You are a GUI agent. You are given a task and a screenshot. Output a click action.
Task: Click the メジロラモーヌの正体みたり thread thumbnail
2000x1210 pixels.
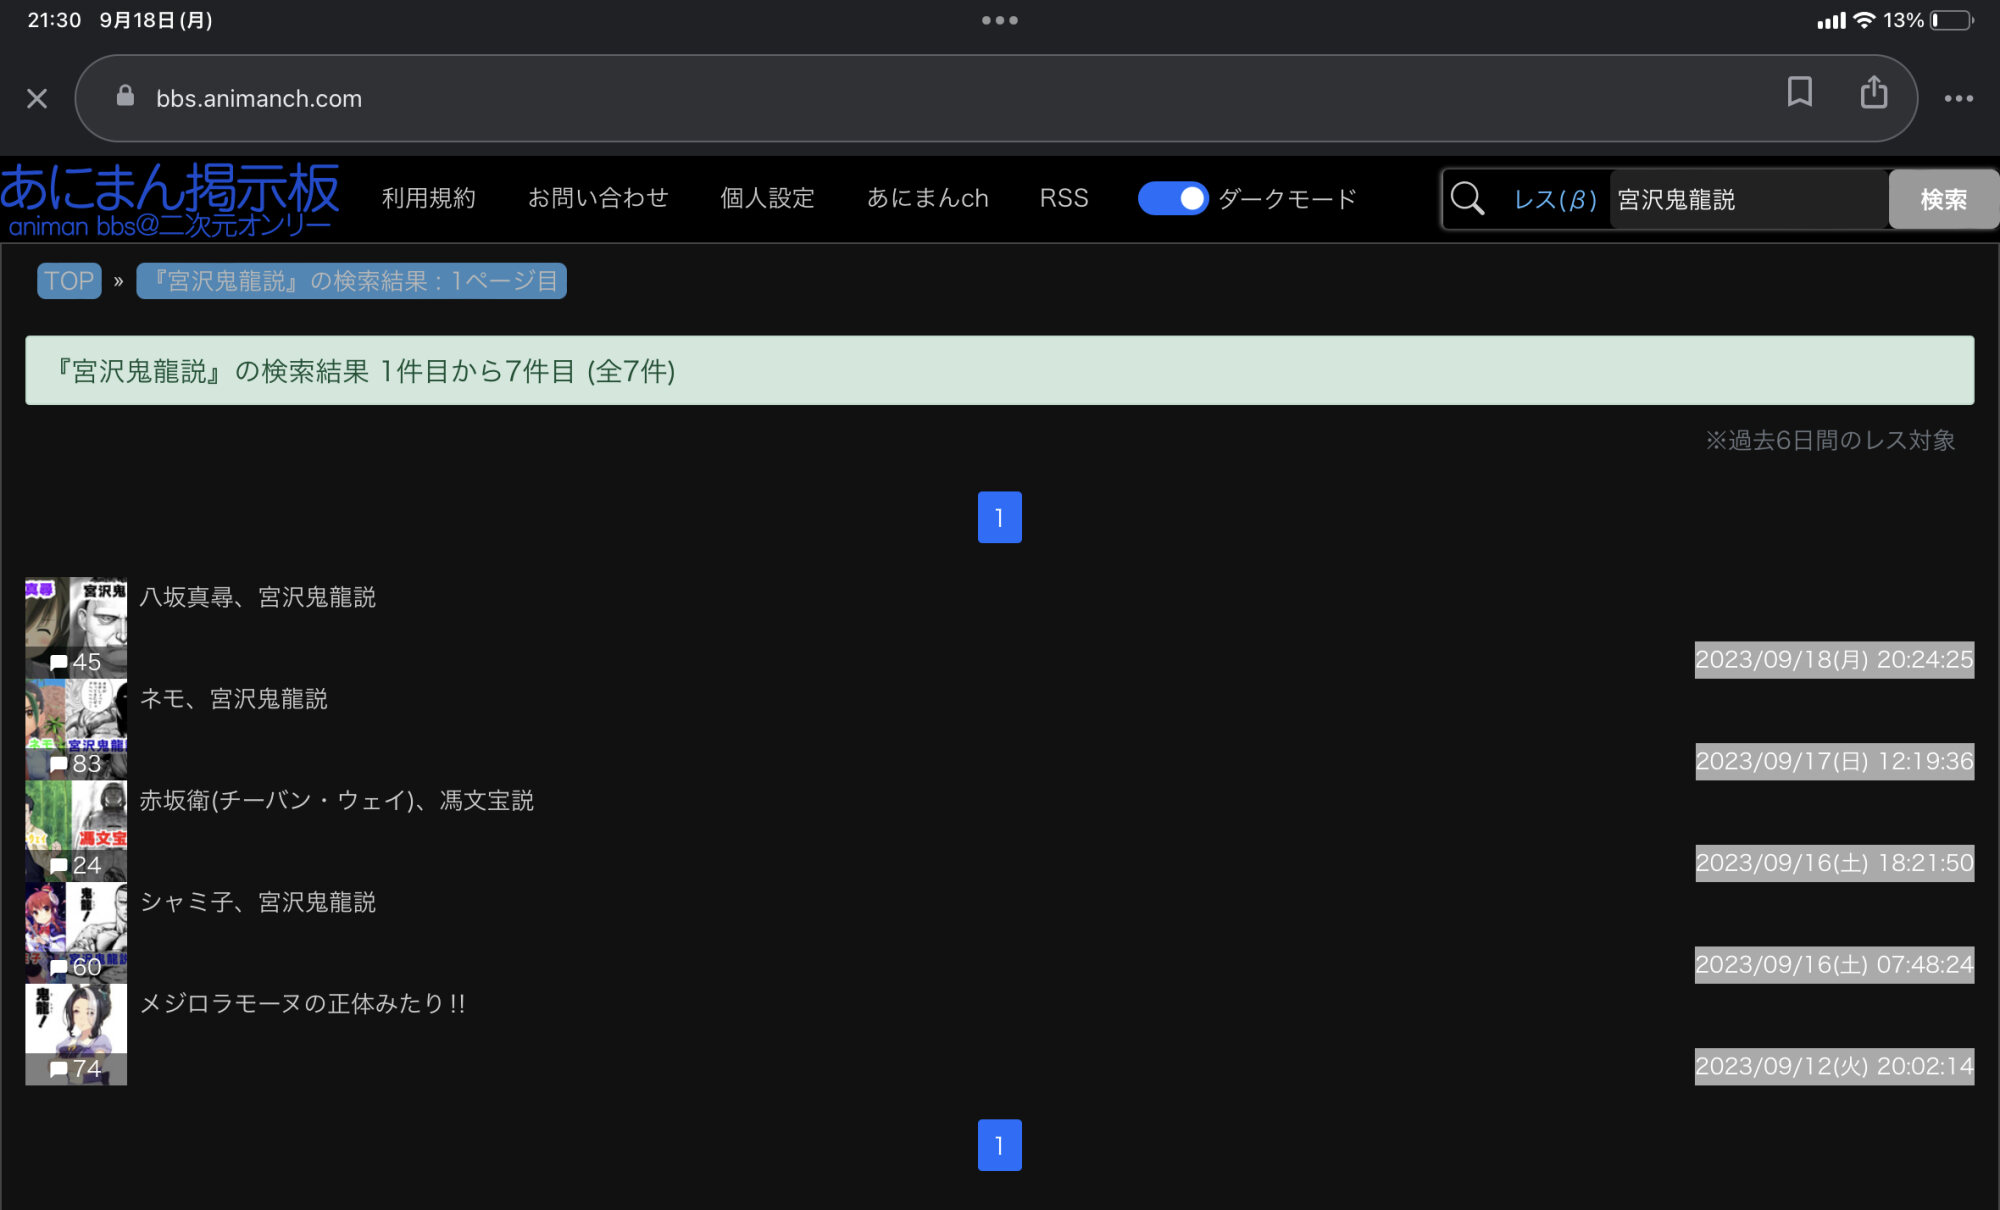(76, 1034)
